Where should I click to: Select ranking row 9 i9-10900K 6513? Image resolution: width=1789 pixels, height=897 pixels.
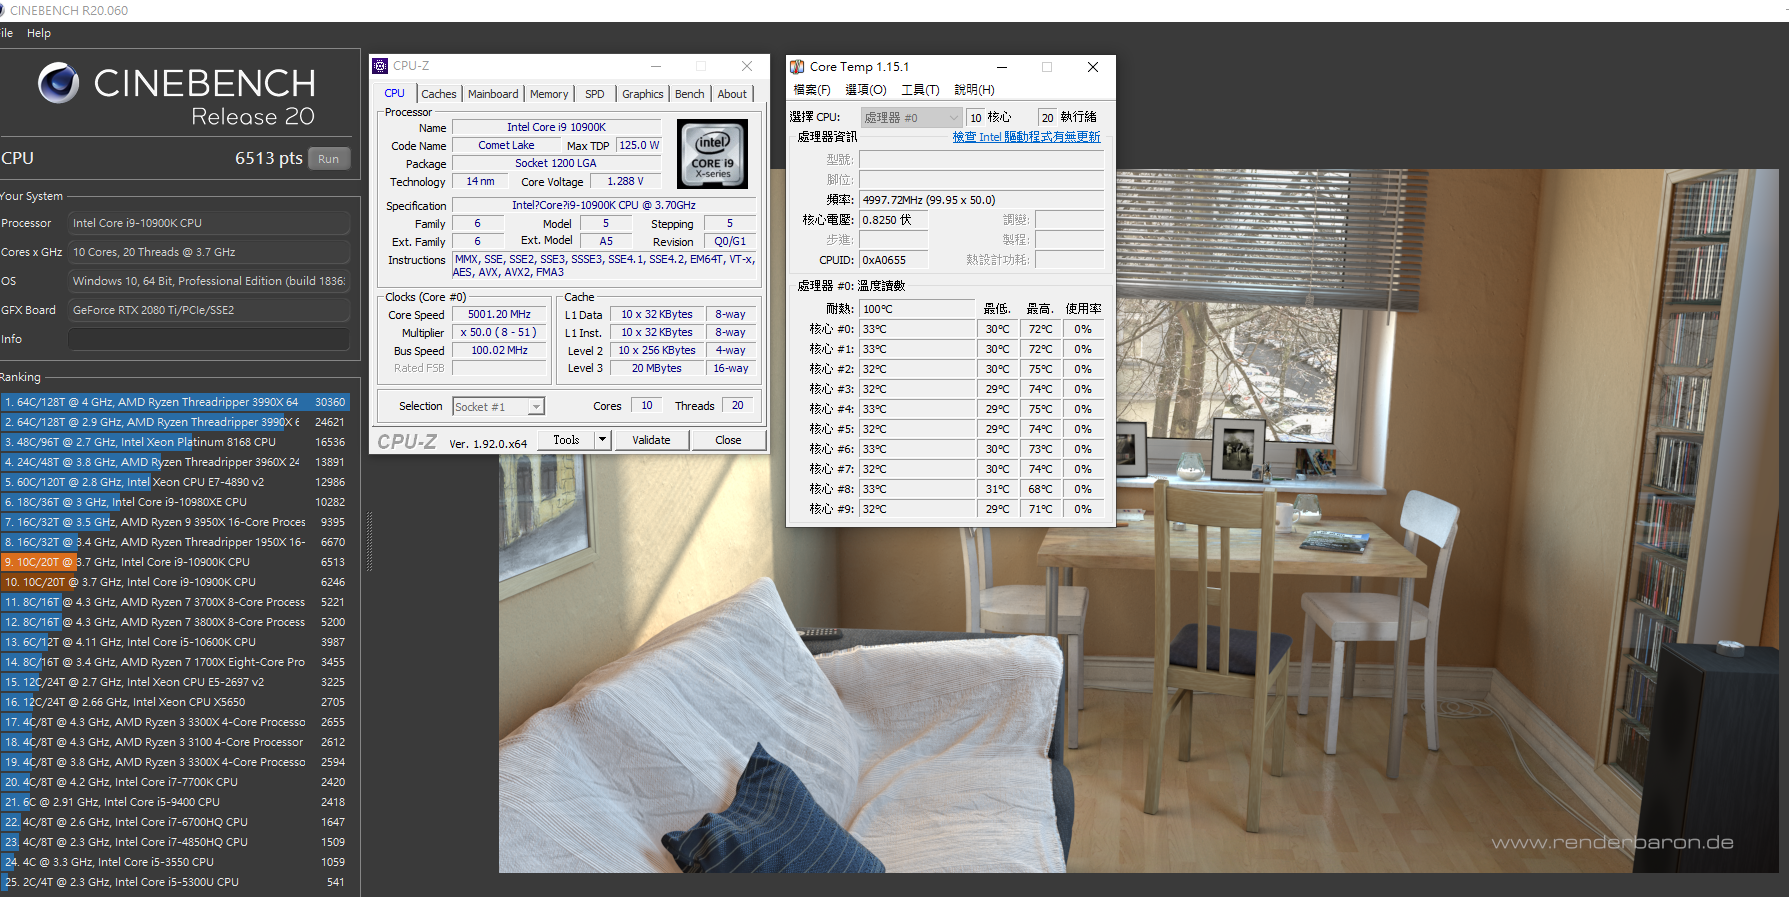pos(175,562)
